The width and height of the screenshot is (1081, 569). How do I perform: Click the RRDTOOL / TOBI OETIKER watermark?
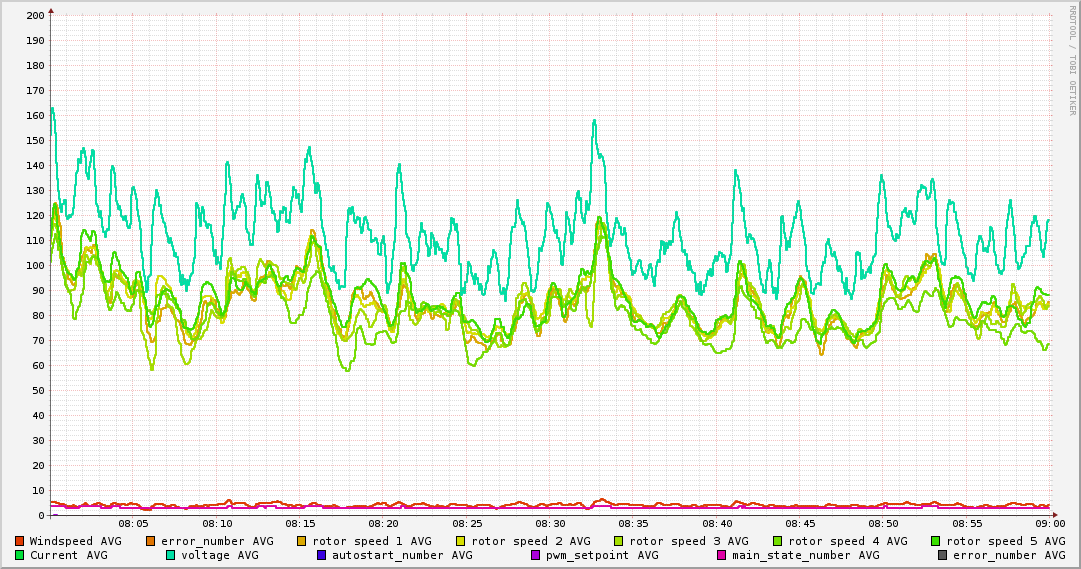click(x=1071, y=60)
